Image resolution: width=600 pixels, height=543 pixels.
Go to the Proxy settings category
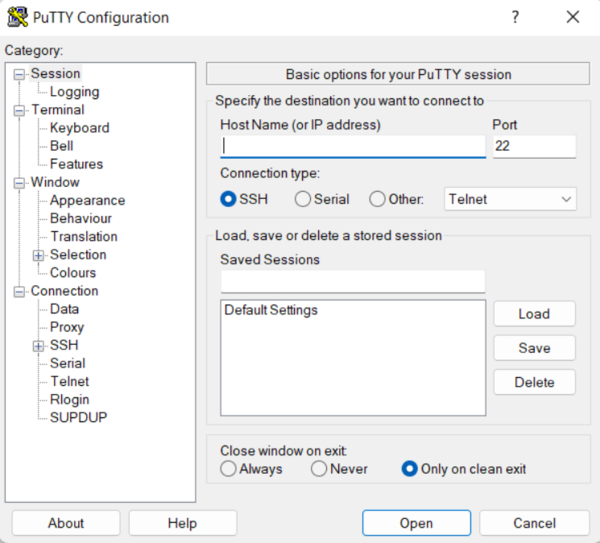67,327
